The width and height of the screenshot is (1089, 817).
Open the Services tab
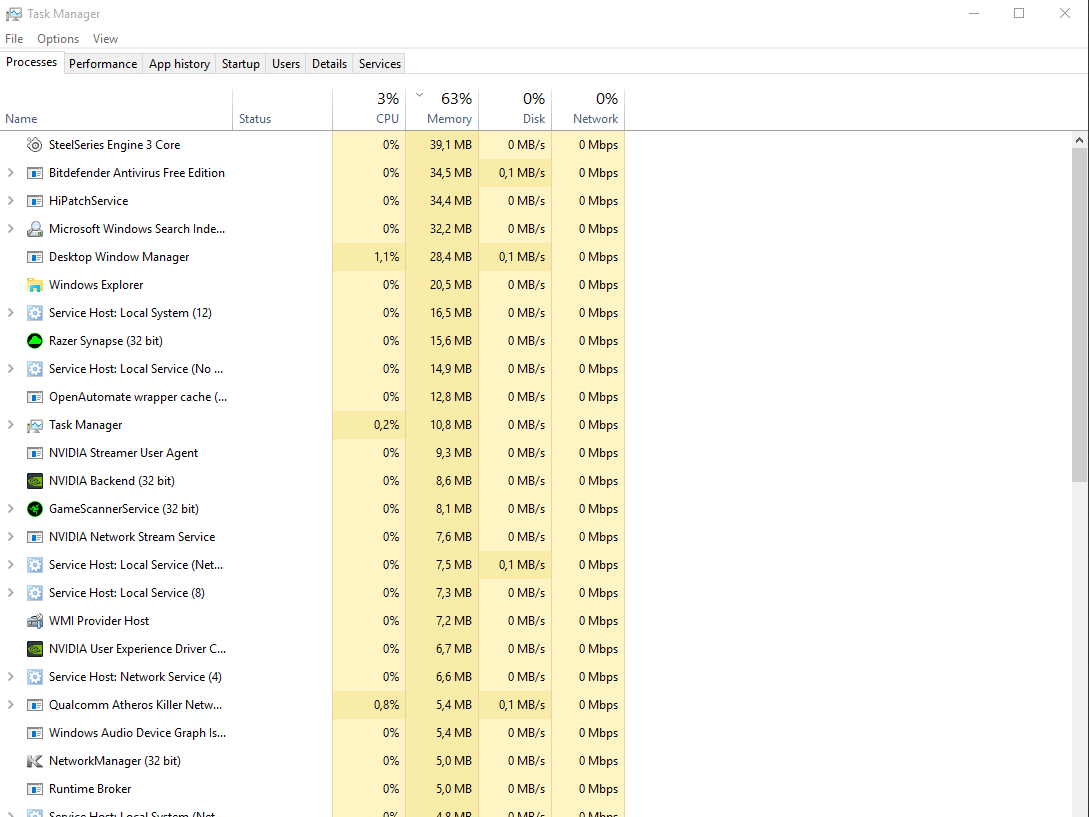pyautogui.click(x=379, y=64)
